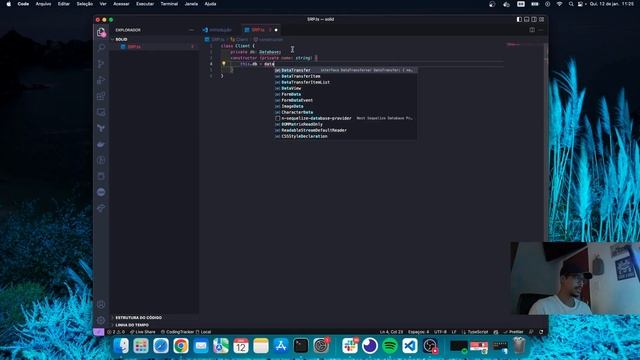Open the Terminal menu
Viewport: 640px width, 360px height.
click(x=169, y=4)
